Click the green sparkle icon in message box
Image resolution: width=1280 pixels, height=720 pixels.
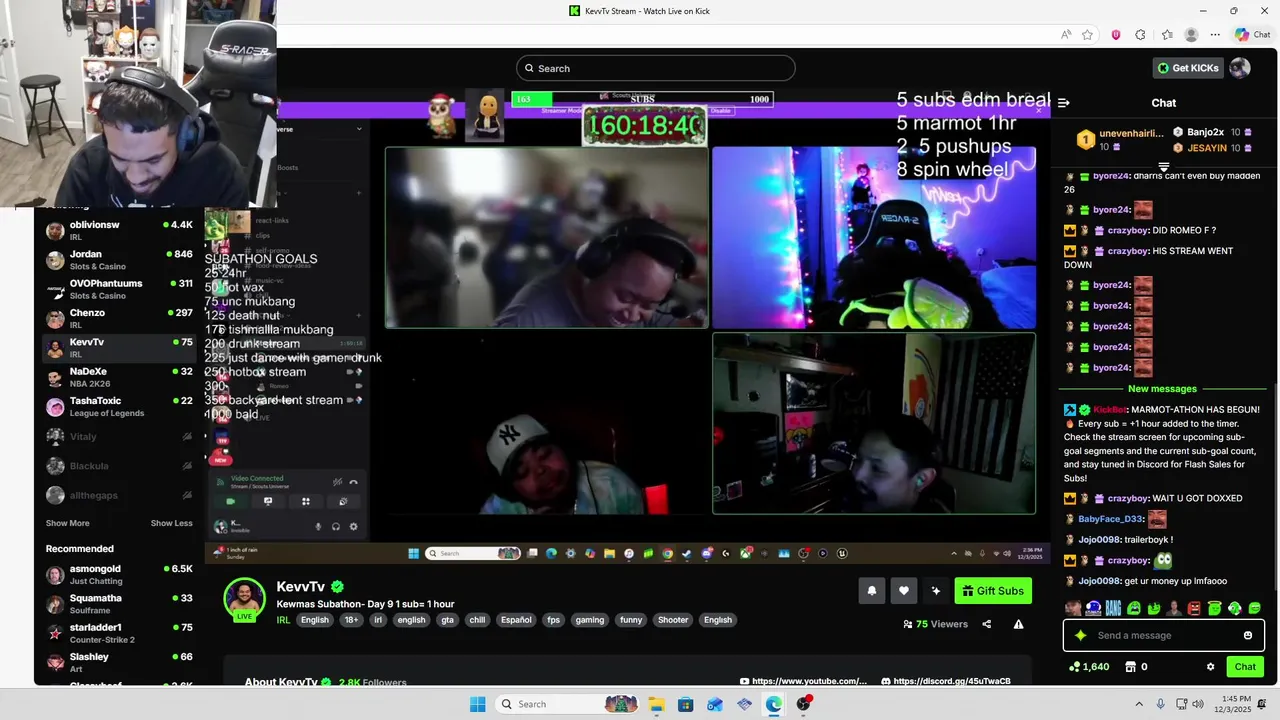1080,635
